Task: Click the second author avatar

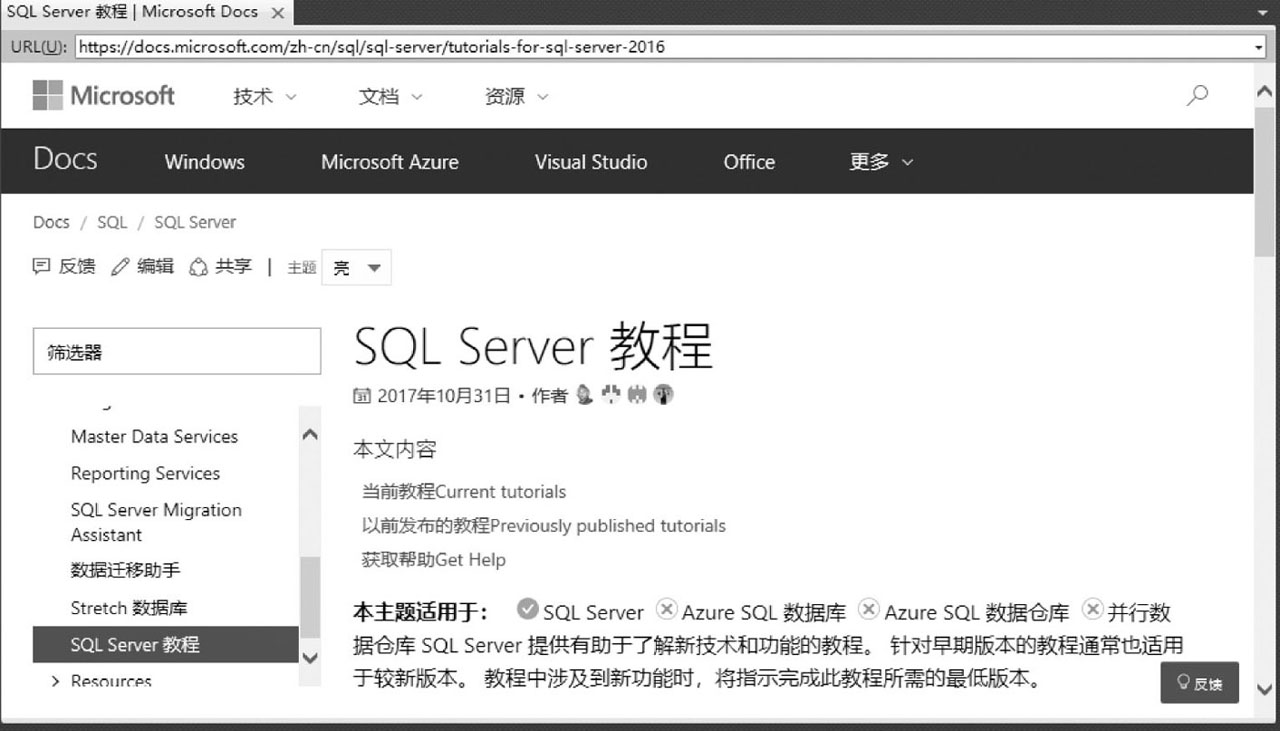Action: [611, 395]
